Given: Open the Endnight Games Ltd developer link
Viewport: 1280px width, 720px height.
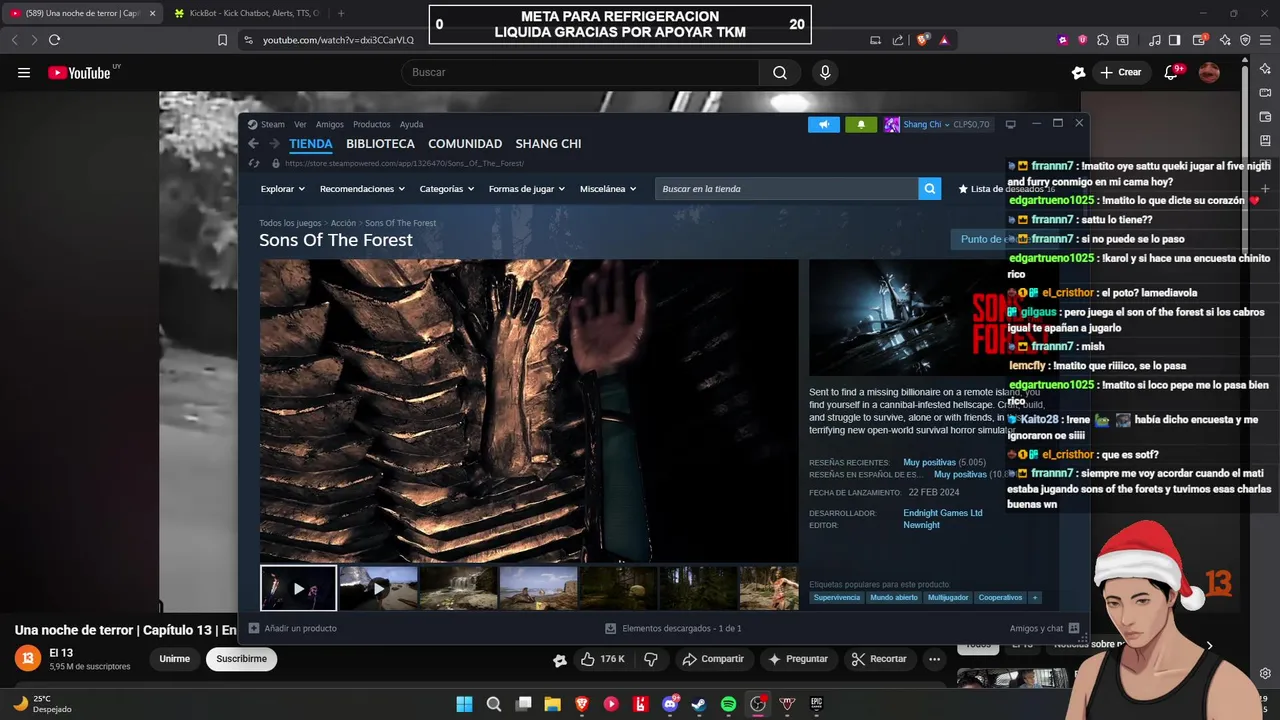Looking at the screenshot, I should (x=942, y=513).
